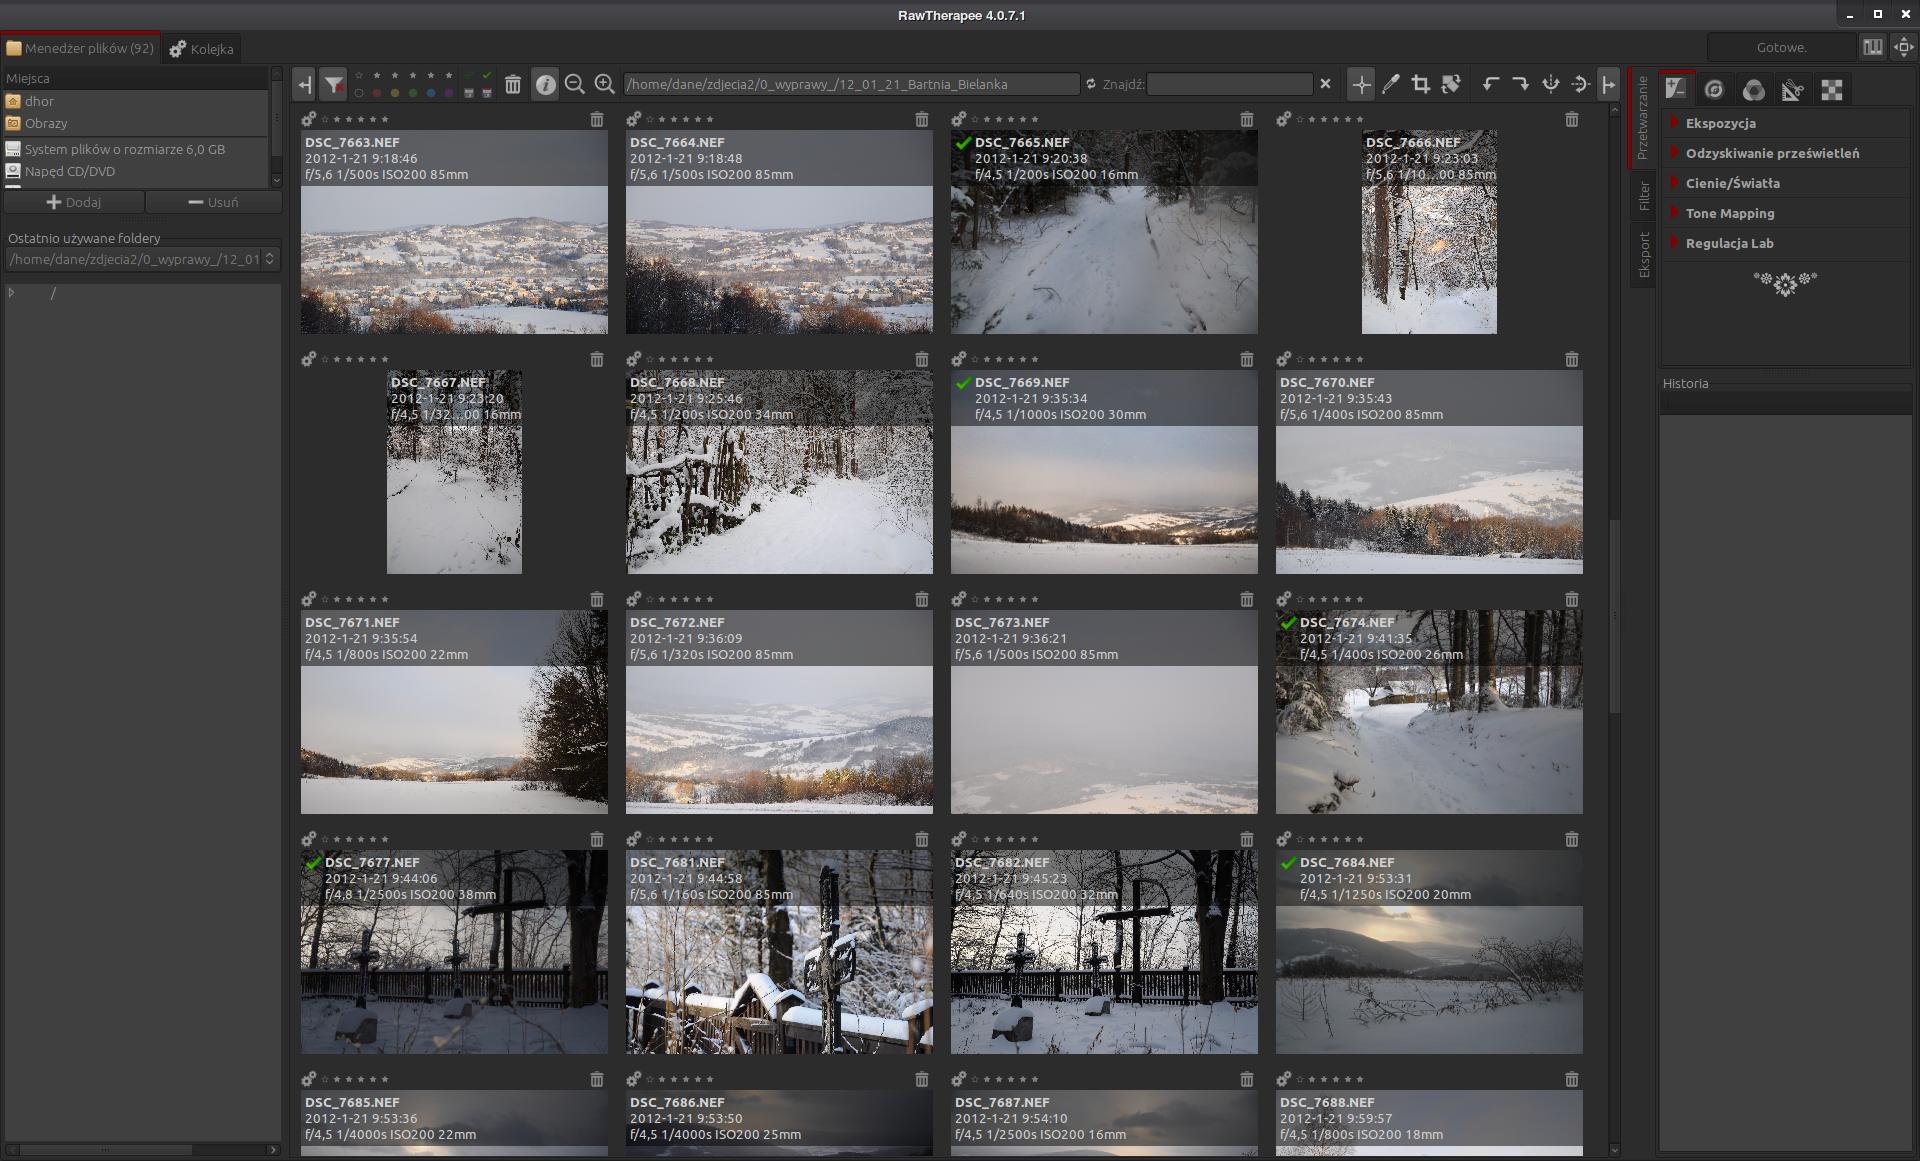Rotate selected images right

tap(1520, 84)
